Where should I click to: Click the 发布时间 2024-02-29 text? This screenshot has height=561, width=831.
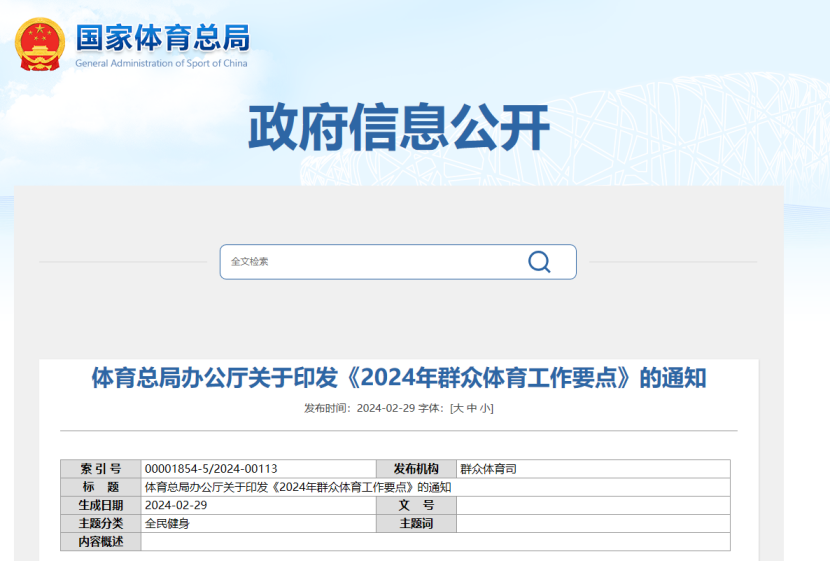coord(358,408)
